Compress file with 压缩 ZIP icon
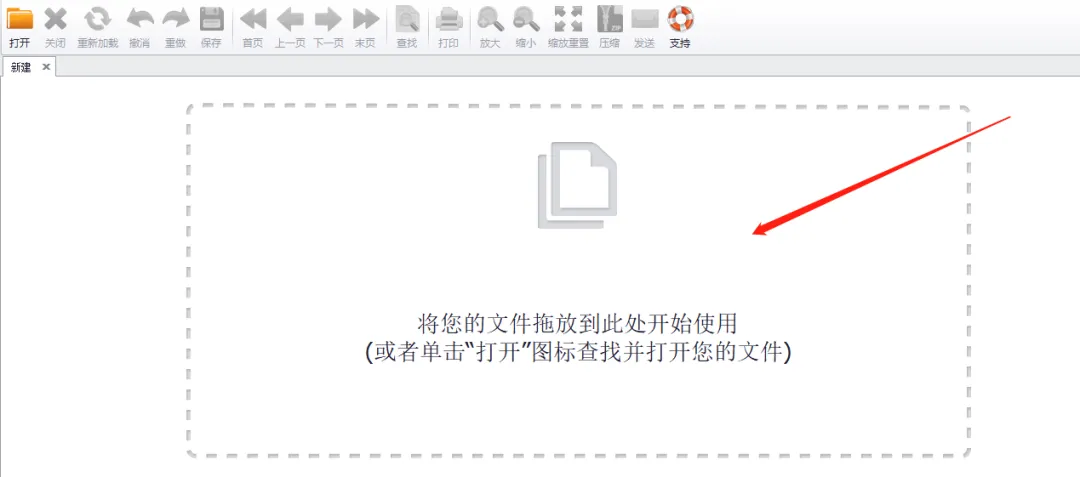Screen dimensions: 1080x477 (x=609, y=19)
